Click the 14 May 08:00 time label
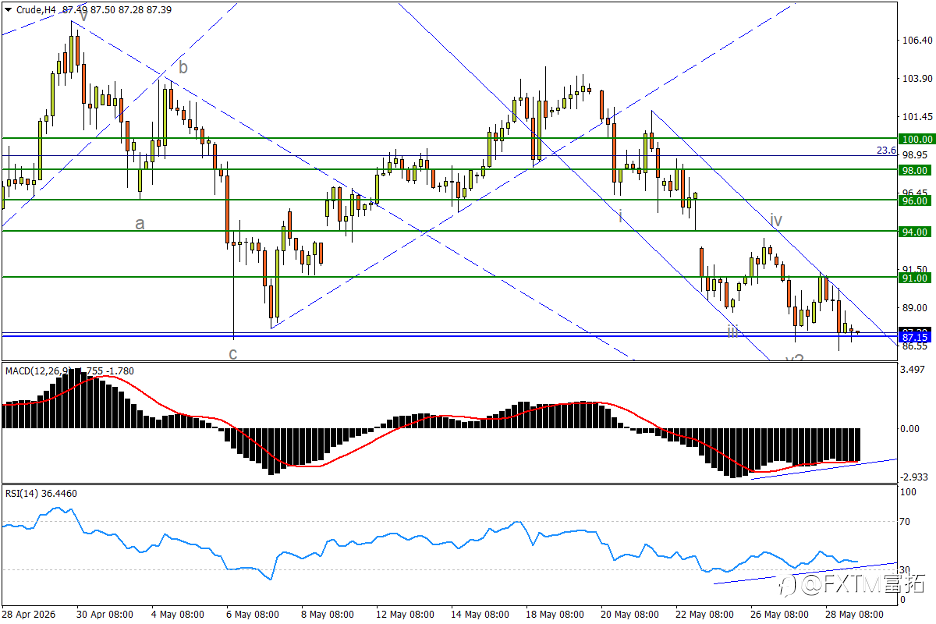936x624 pixels. (x=479, y=614)
